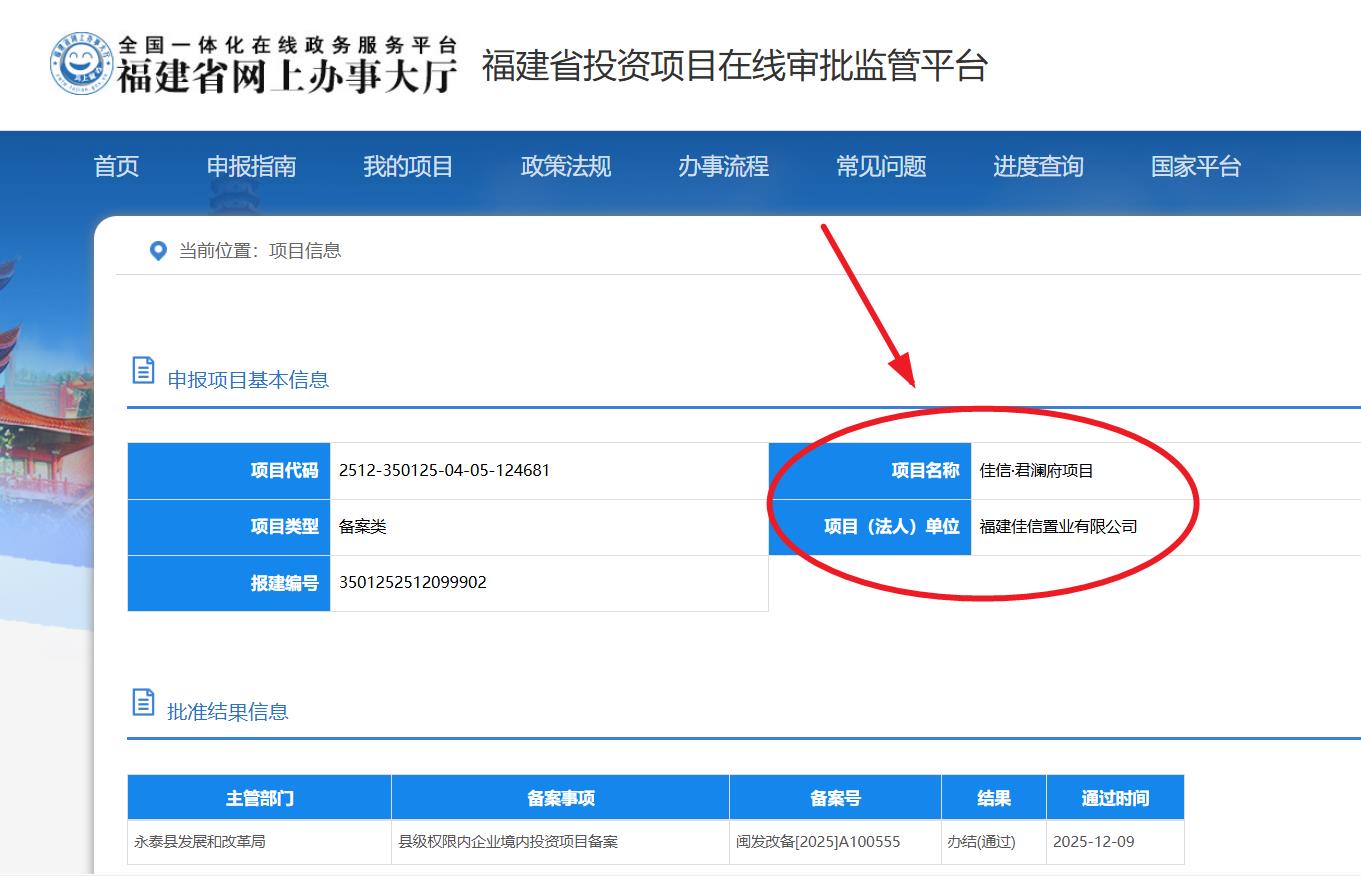
Task: Go to 我的项目 in navigation
Action: pyautogui.click(x=408, y=166)
